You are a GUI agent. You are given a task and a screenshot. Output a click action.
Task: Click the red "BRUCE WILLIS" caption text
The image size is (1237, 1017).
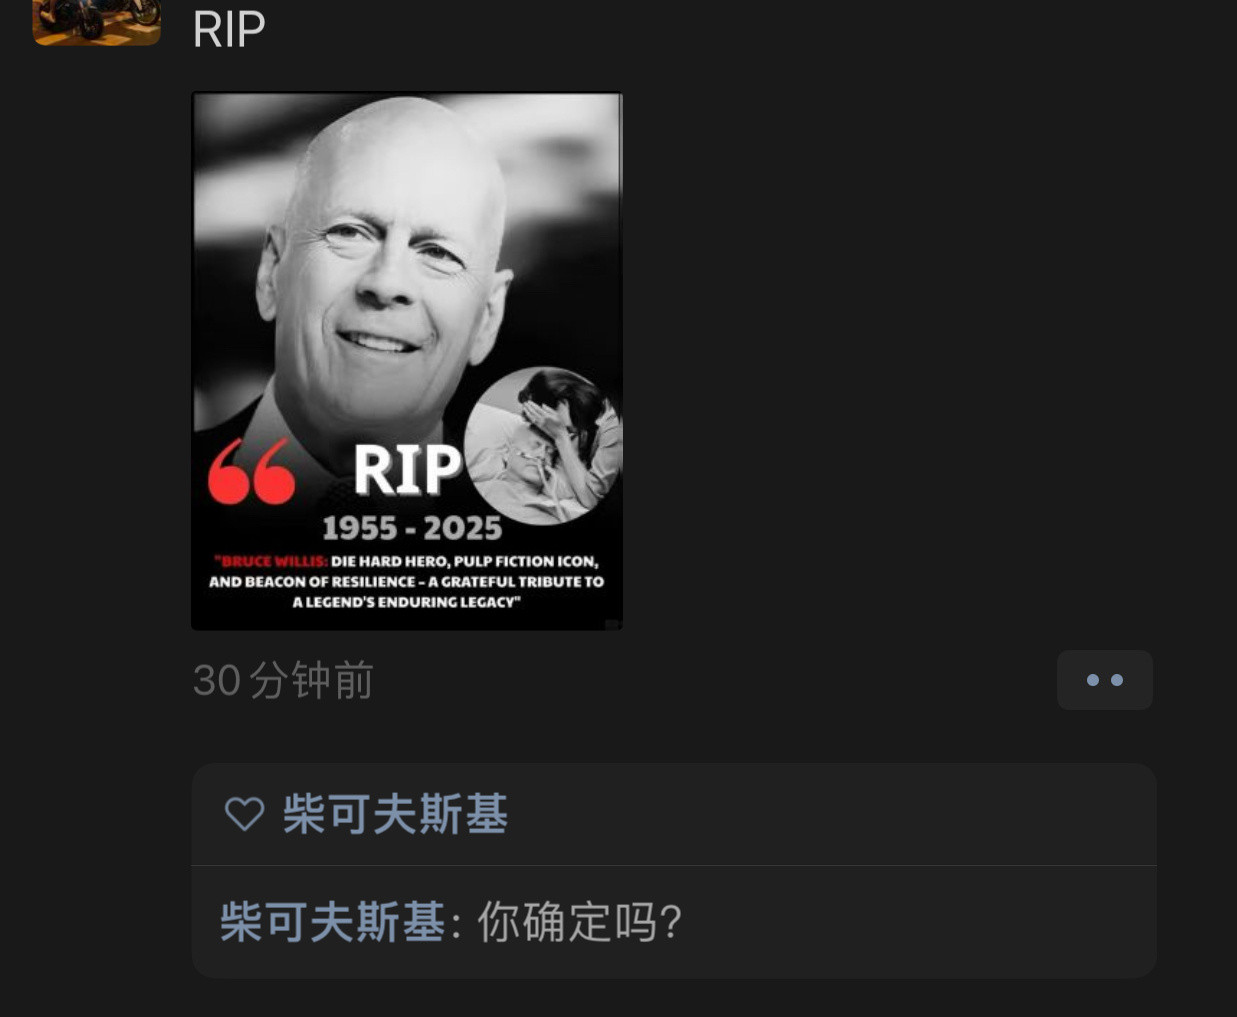(x=272, y=562)
